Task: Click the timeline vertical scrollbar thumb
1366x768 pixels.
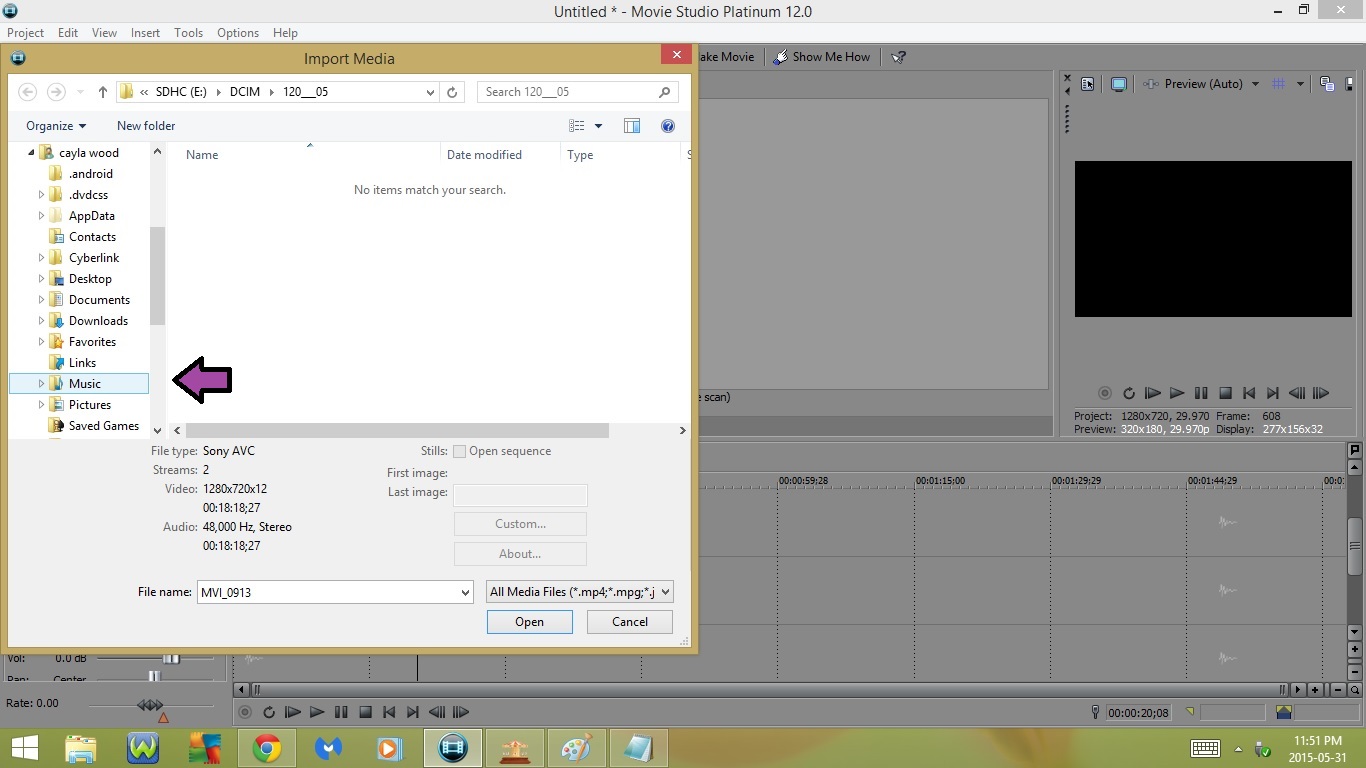Action: click(x=1355, y=546)
